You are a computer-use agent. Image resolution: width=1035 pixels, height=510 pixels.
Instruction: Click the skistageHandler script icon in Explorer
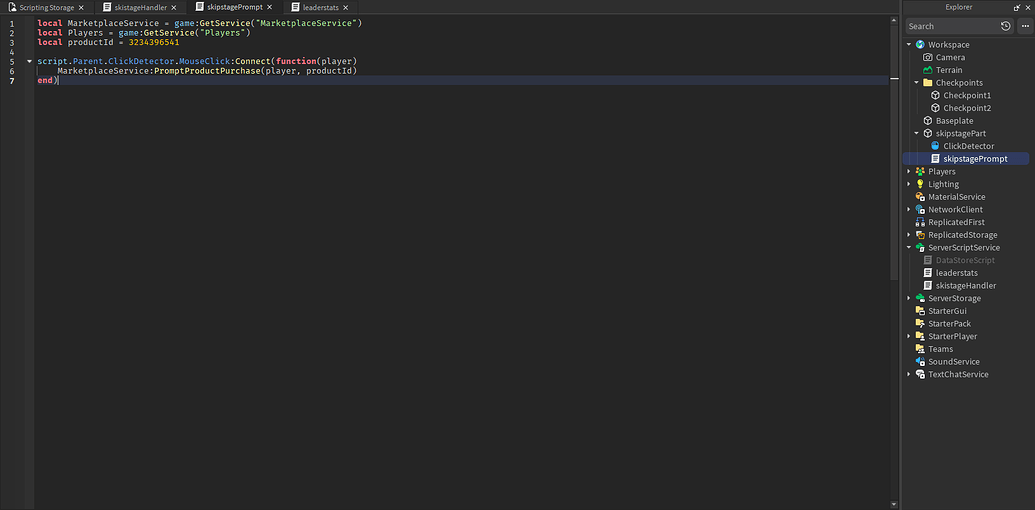[927, 286]
